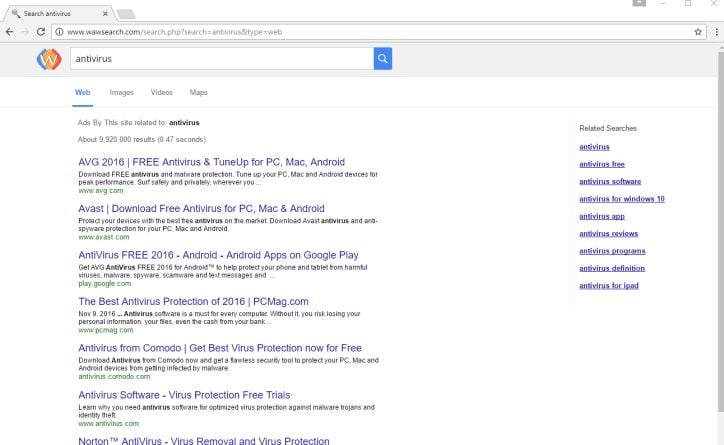The width and height of the screenshot is (724, 445).
Task: Switch to the Videos tab
Action: click(162, 92)
